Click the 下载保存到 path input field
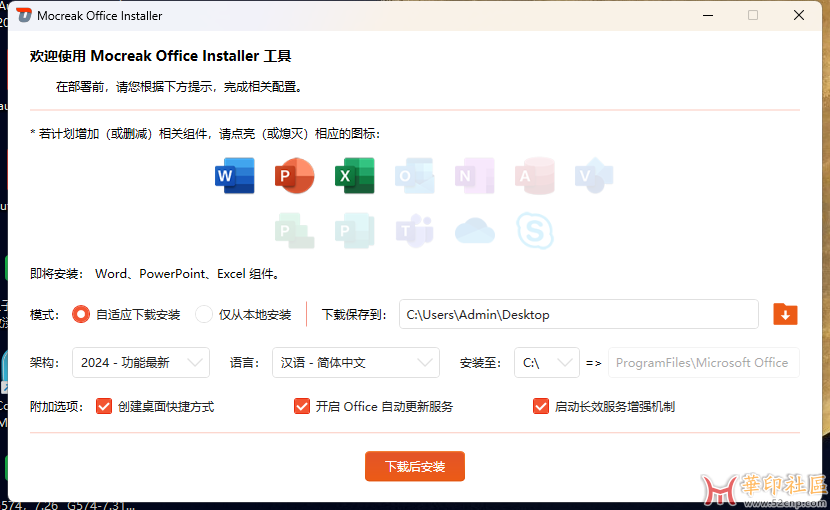Screen dimensions: 830x510 579,315
